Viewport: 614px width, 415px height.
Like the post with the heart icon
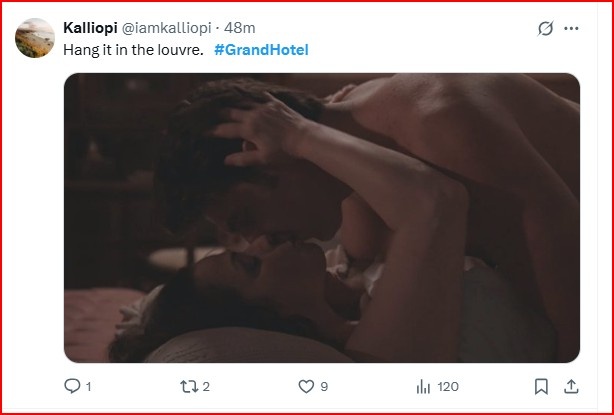(x=306, y=387)
